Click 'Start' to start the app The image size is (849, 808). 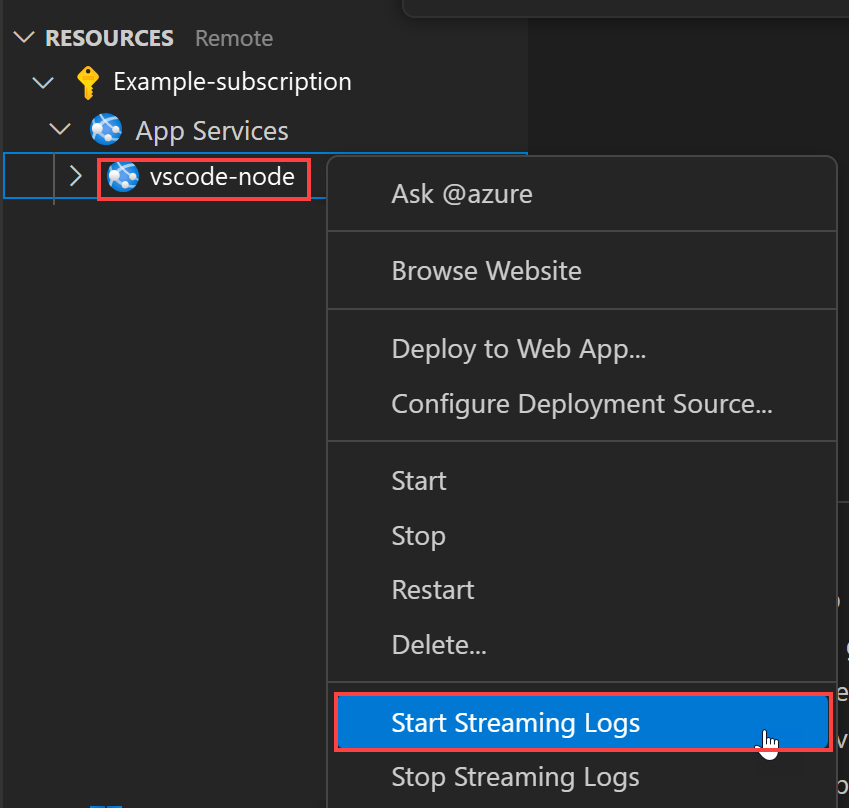pos(419,480)
